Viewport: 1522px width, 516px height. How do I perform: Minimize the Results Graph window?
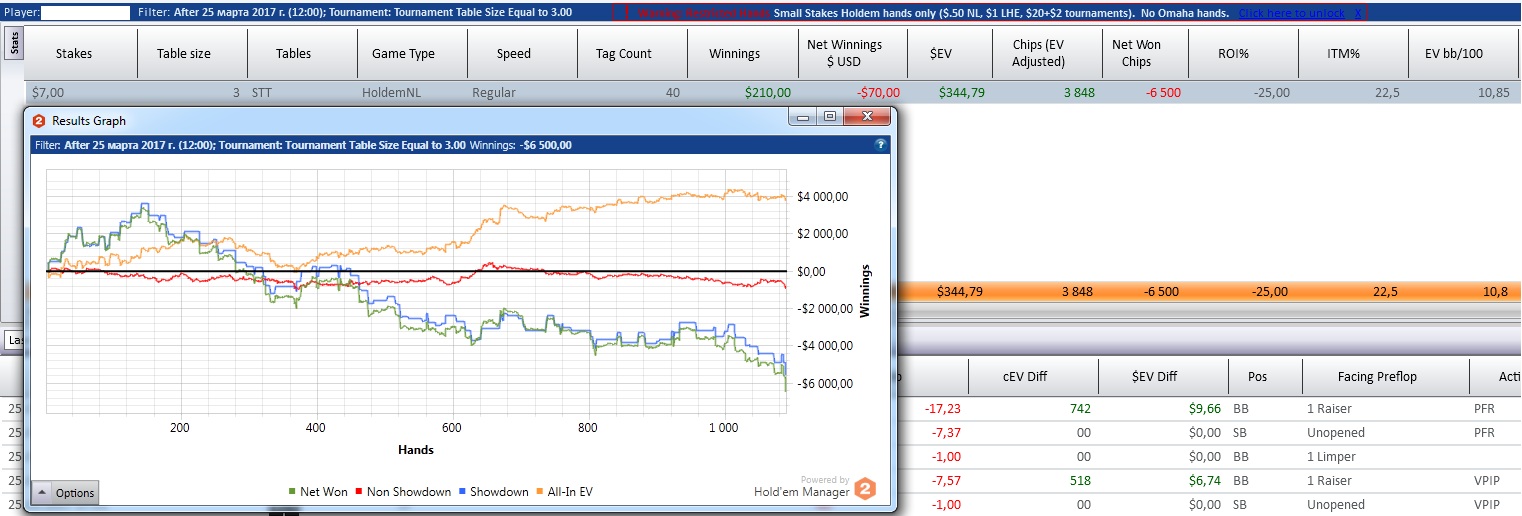pos(803,117)
